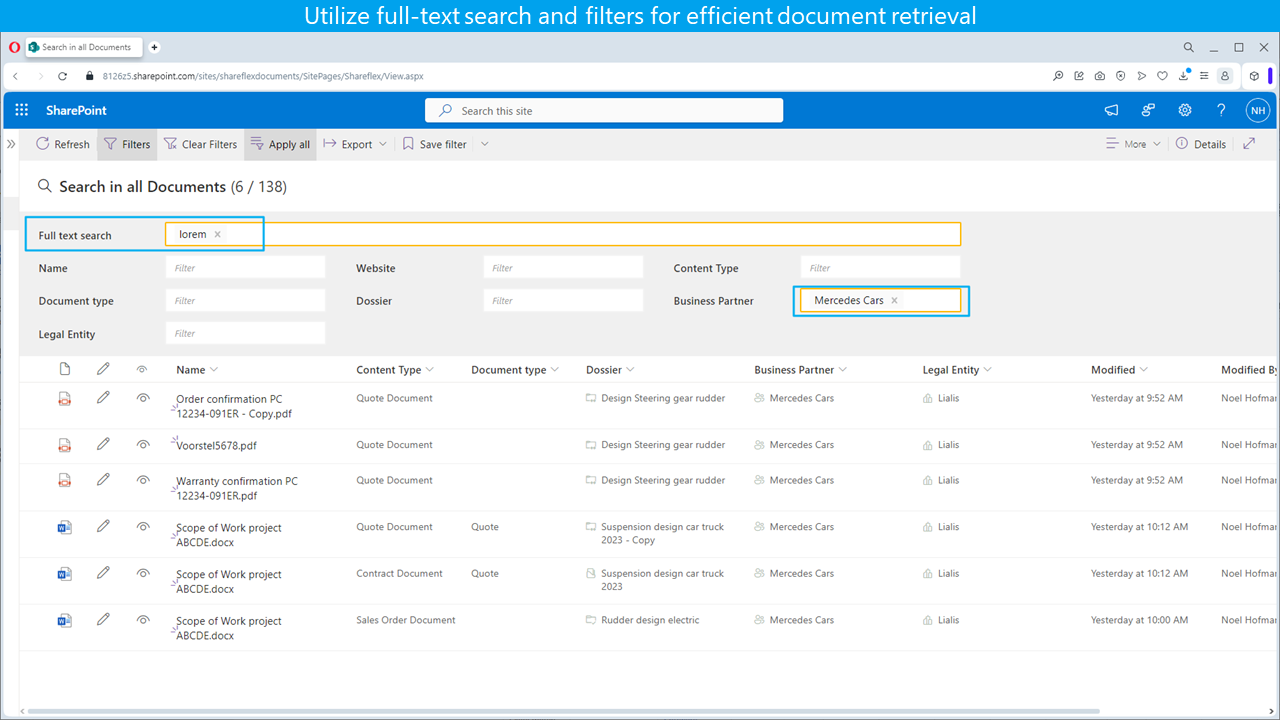This screenshot has height=720, width=1280.
Task: Preview eye icon for Order confirmation PC row
Action: click(x=143, y=398)
